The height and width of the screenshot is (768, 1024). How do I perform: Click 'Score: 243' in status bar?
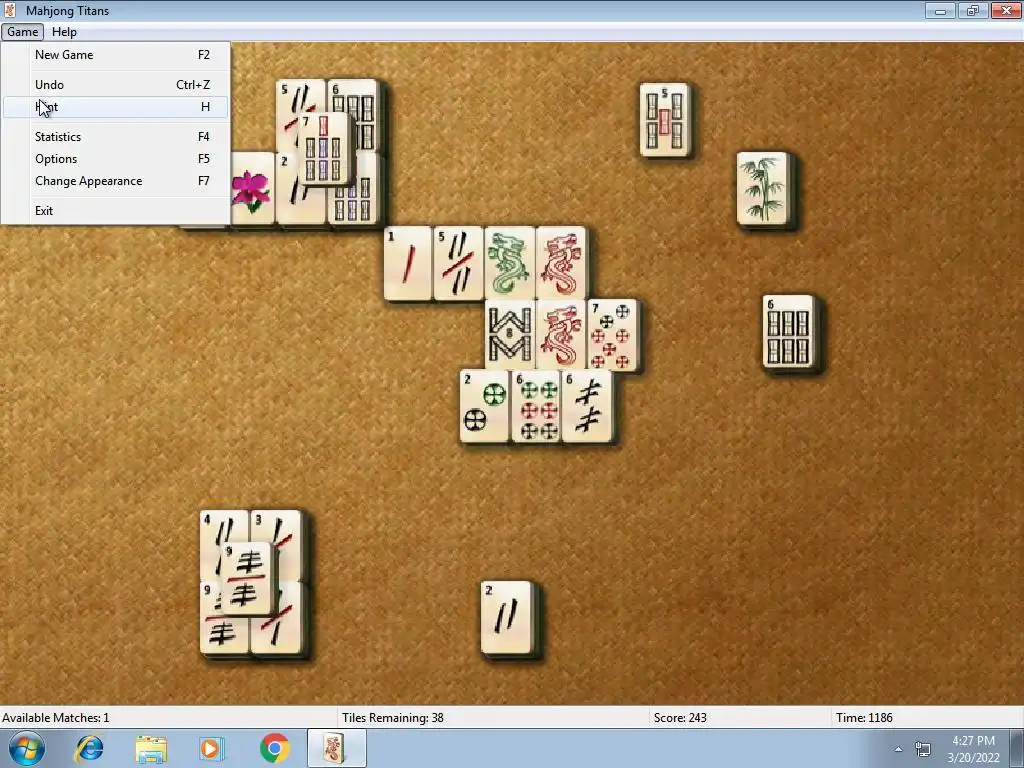click(x=680, y=718)
